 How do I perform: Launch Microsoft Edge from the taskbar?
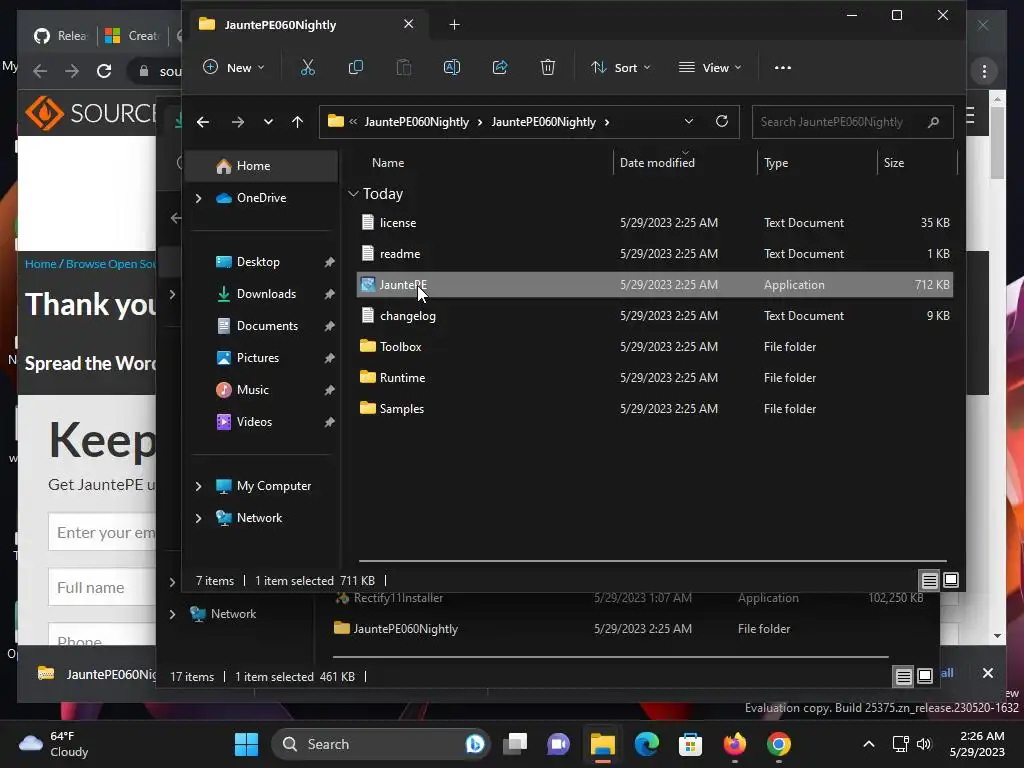[x=647, y=744]
